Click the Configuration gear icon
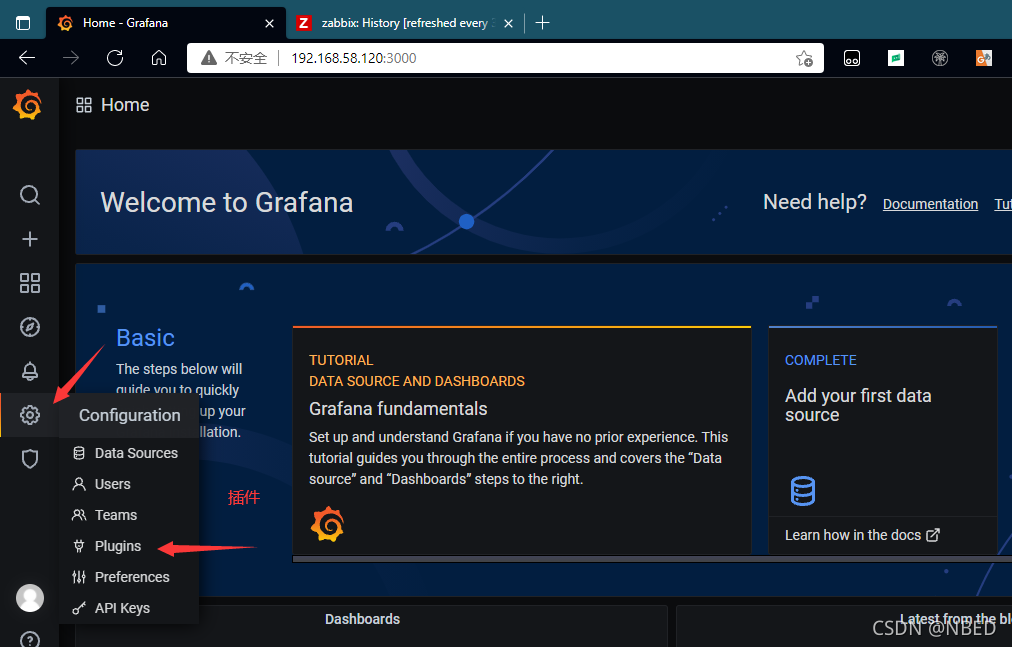This screenshot has width=1012, height=647. pos(30,415)
